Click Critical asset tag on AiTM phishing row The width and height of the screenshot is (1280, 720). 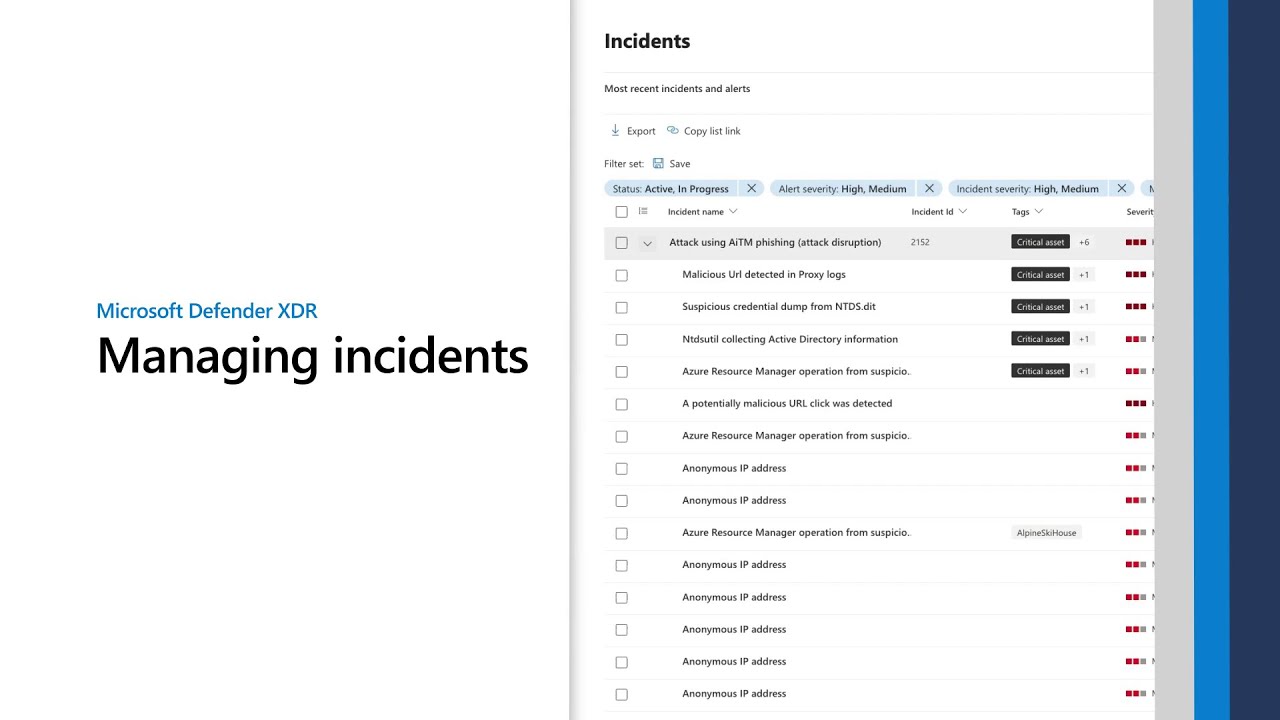coord(1040,242)
